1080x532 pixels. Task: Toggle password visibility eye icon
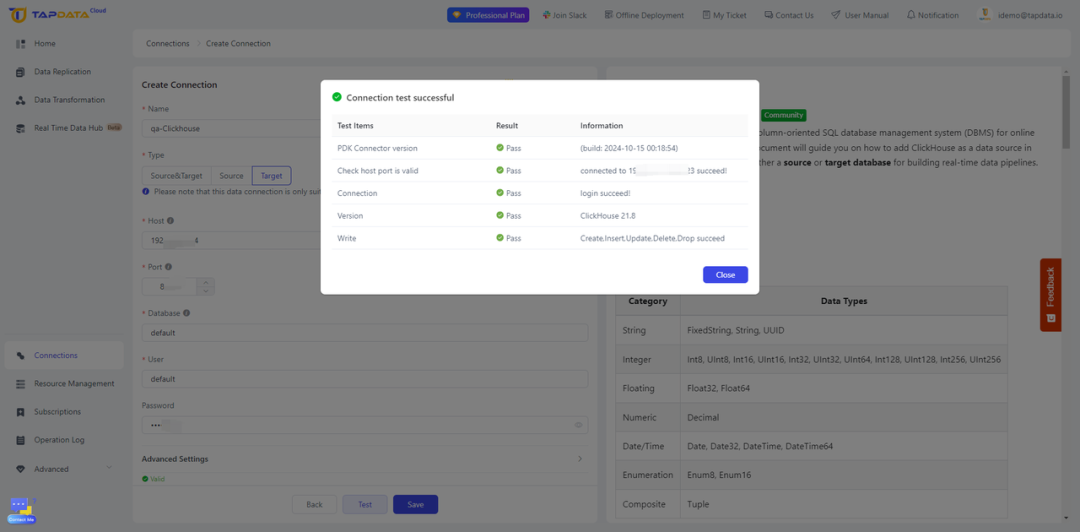coord(579,424)
